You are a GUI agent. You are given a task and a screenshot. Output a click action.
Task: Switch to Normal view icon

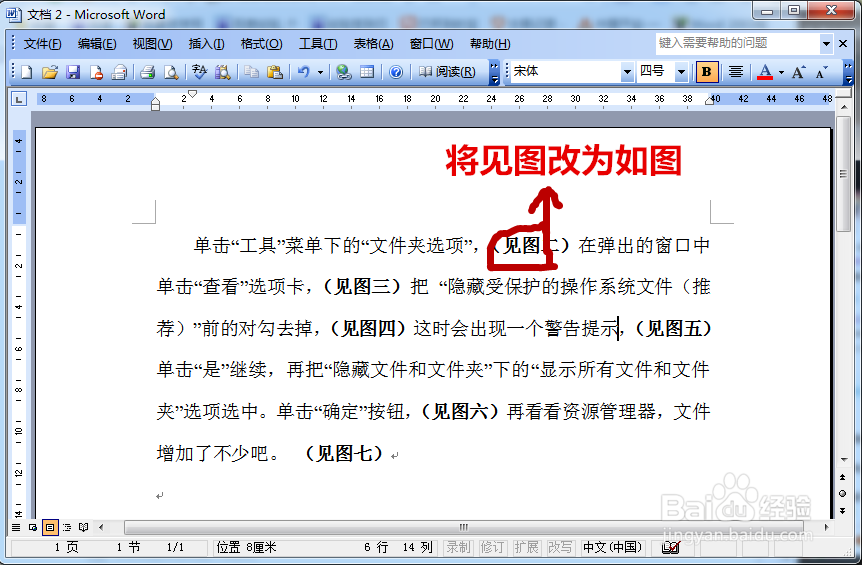click(16, 528)
